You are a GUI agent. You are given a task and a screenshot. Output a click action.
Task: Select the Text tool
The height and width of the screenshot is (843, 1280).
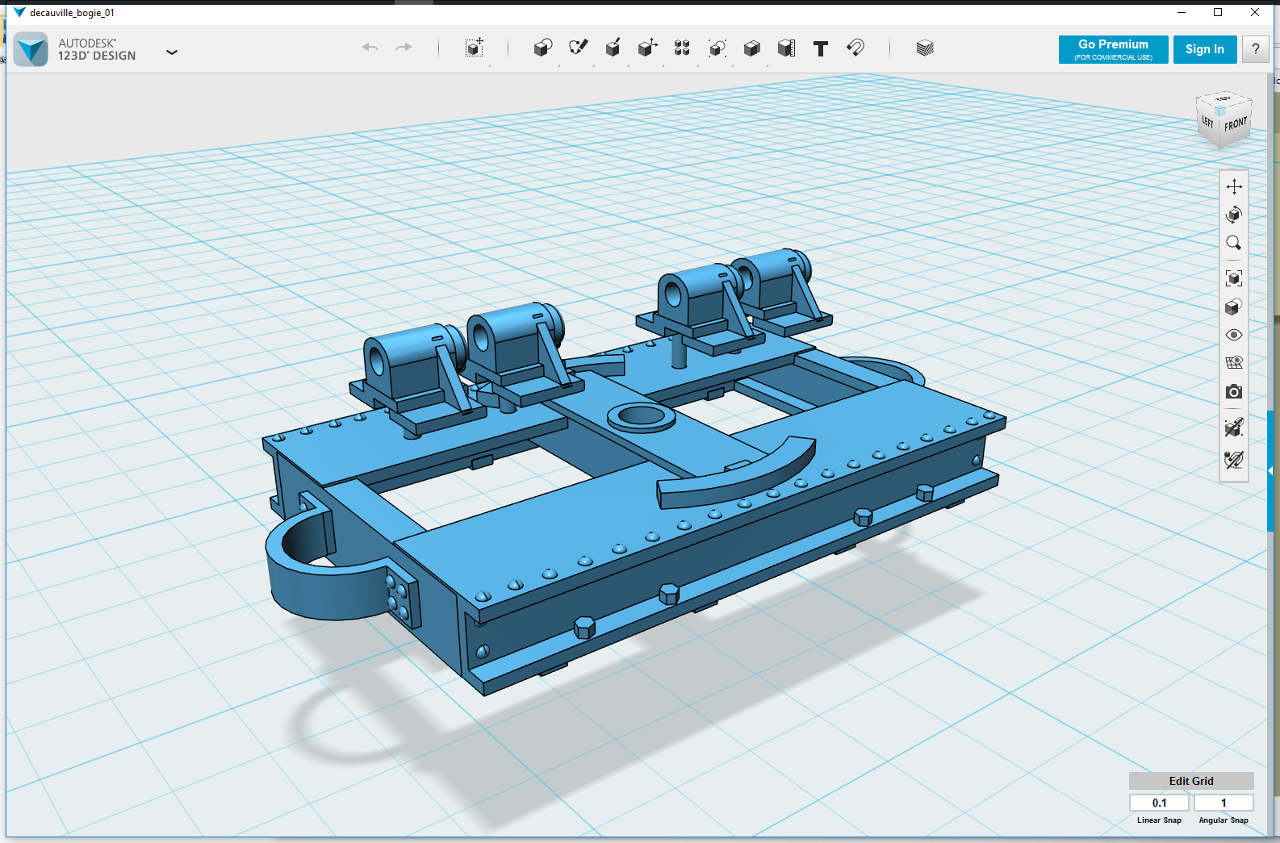[x=821, y=48]
